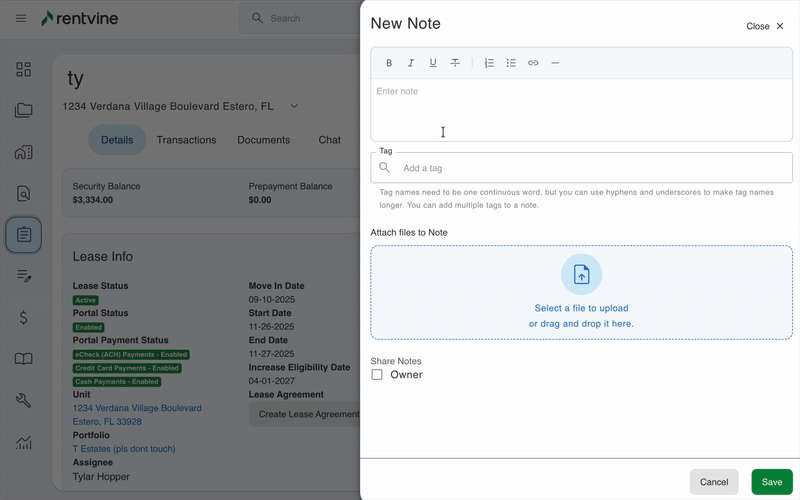Insert a numbered list in note
This screenshot has height=500, width=800.
click(x=489, y=63)
